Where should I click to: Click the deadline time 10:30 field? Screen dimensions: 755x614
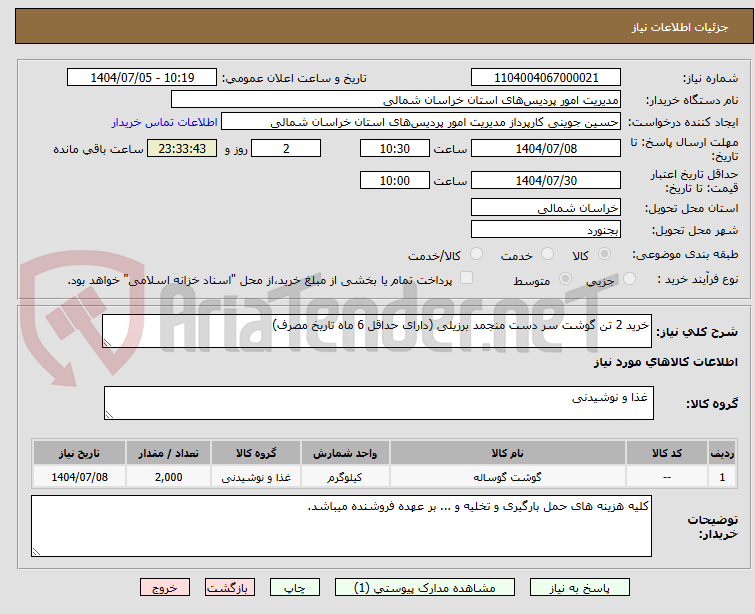click(x=395, y=148)
